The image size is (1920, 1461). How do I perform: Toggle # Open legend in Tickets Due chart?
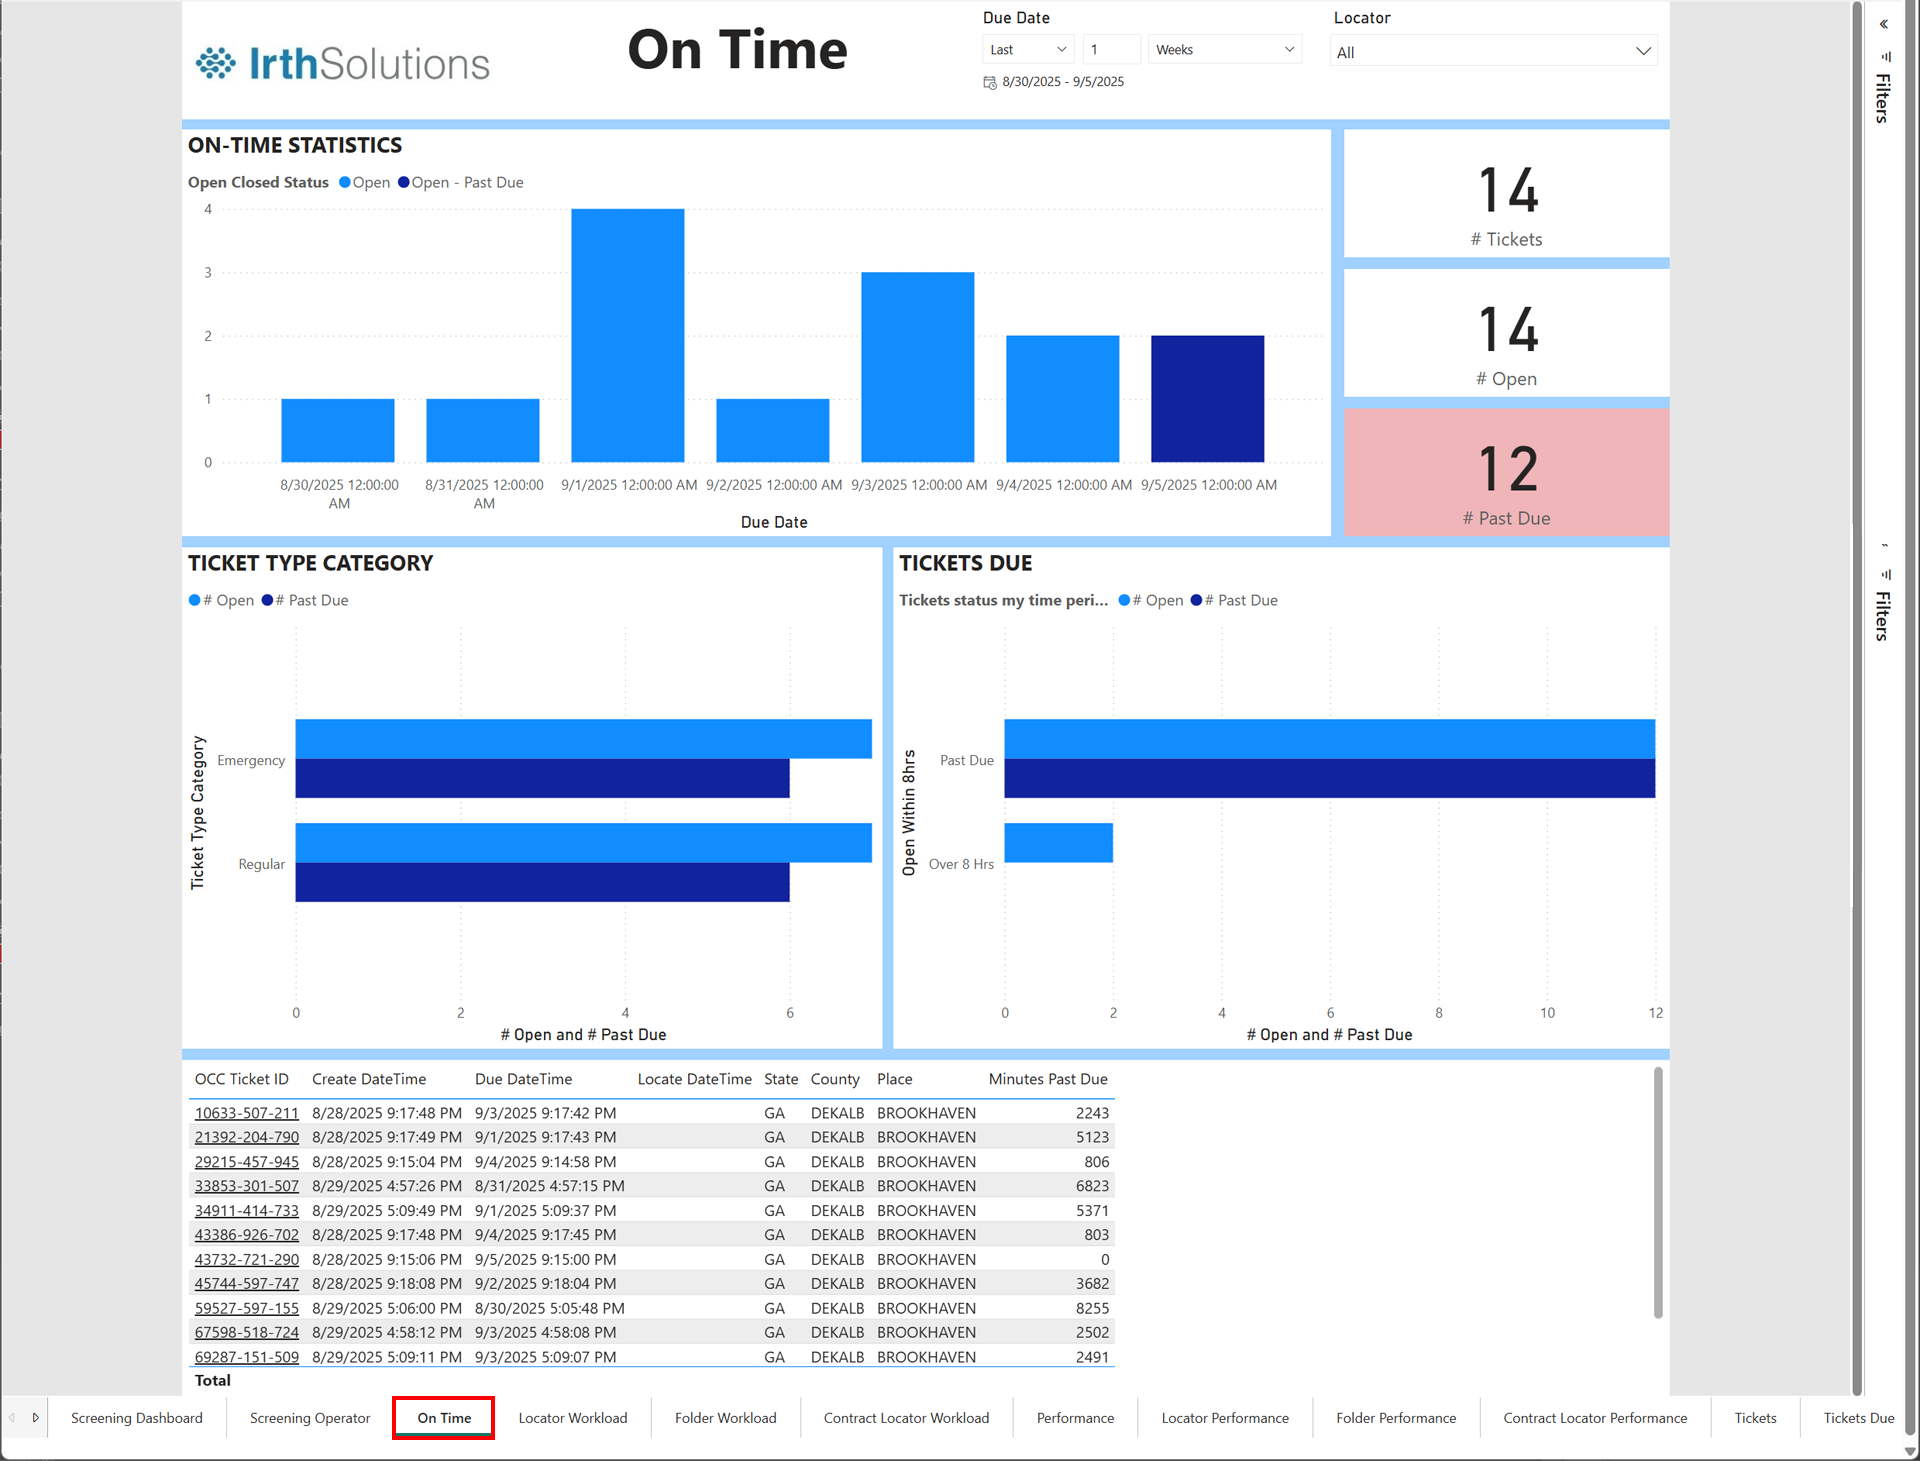pyautogui.click(x=1125, y=600)
